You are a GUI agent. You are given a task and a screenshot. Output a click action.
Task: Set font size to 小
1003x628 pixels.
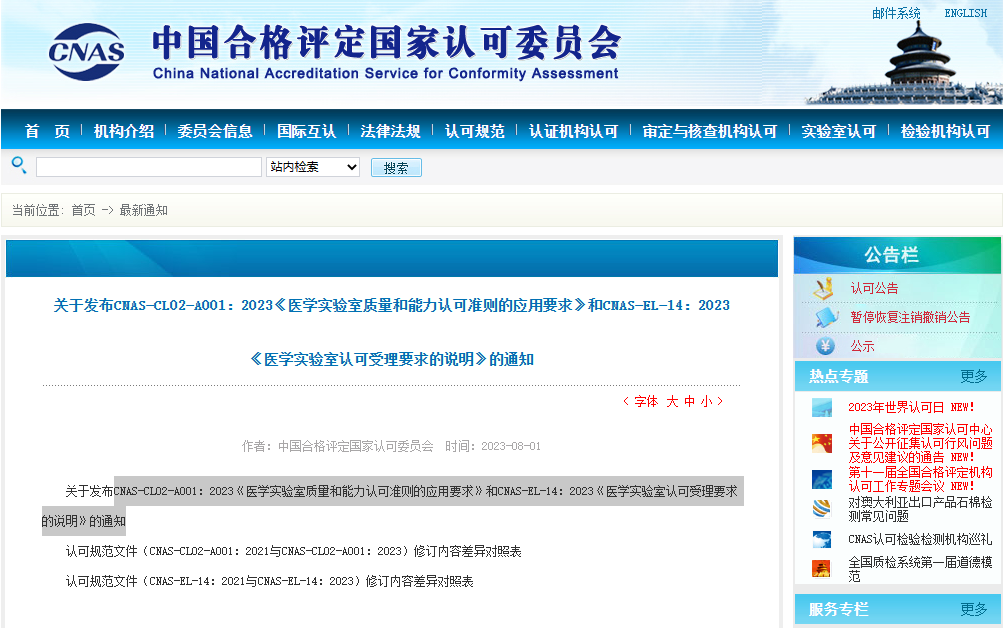706,401
